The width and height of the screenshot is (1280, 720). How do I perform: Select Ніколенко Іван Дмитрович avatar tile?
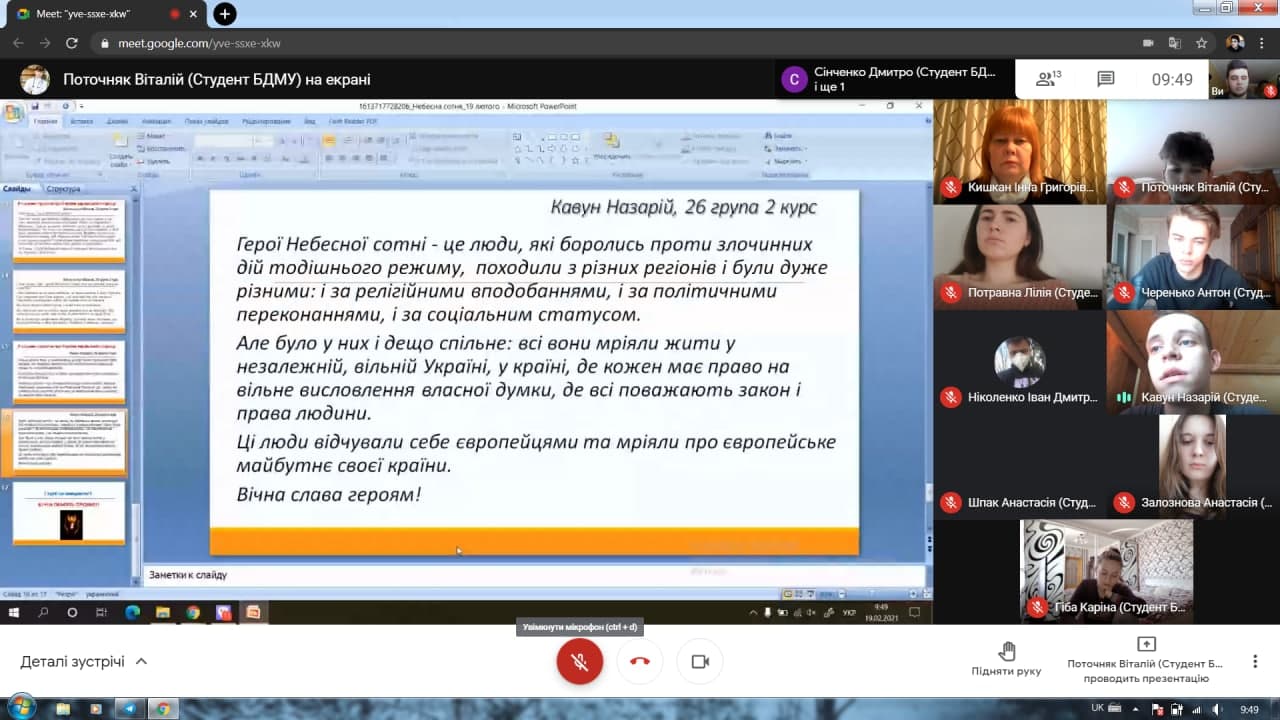click(x=1019, y=361)
